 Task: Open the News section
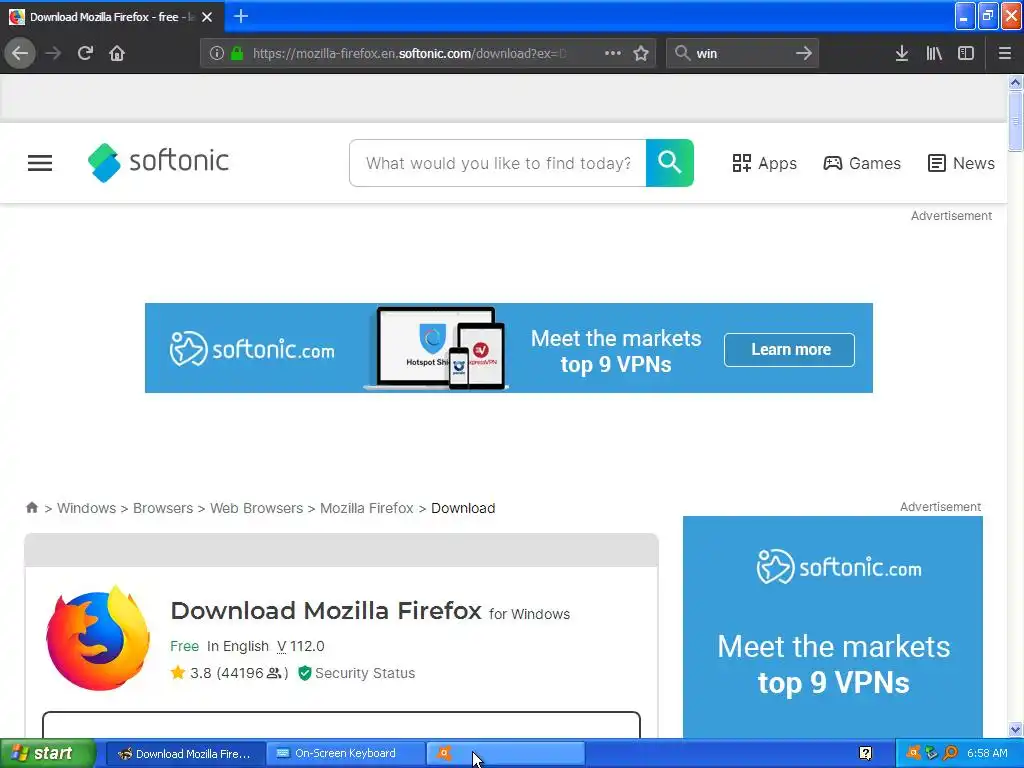(961, 163)
